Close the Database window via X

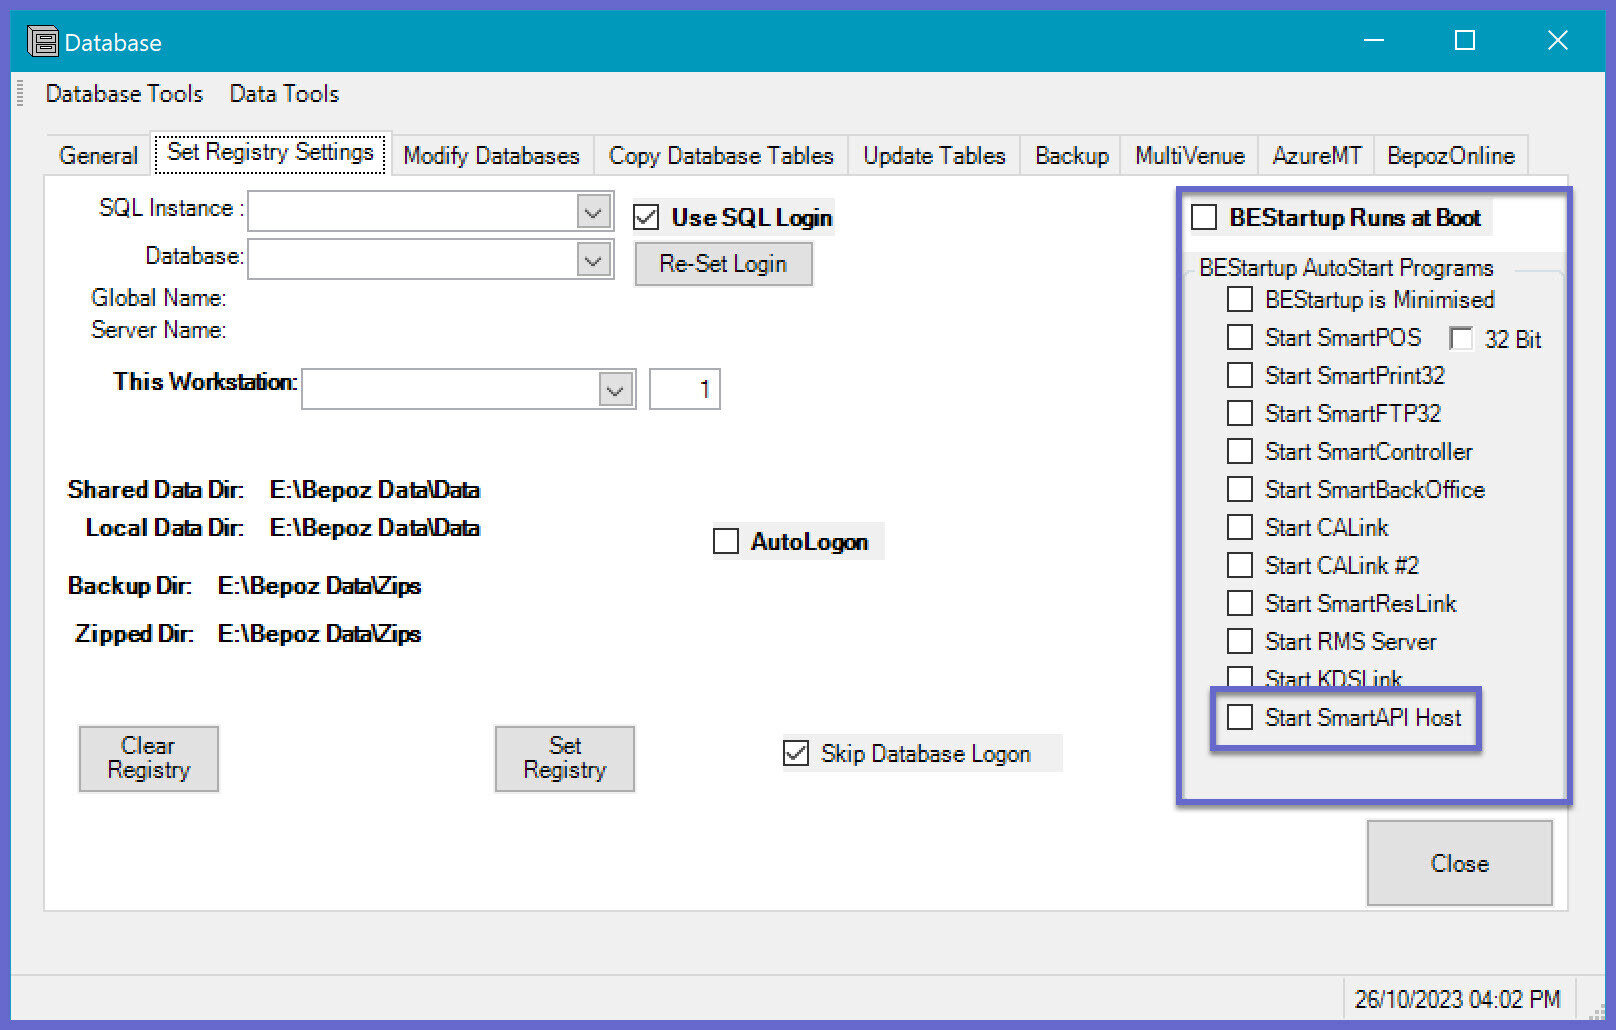[x=1557, y=41]
